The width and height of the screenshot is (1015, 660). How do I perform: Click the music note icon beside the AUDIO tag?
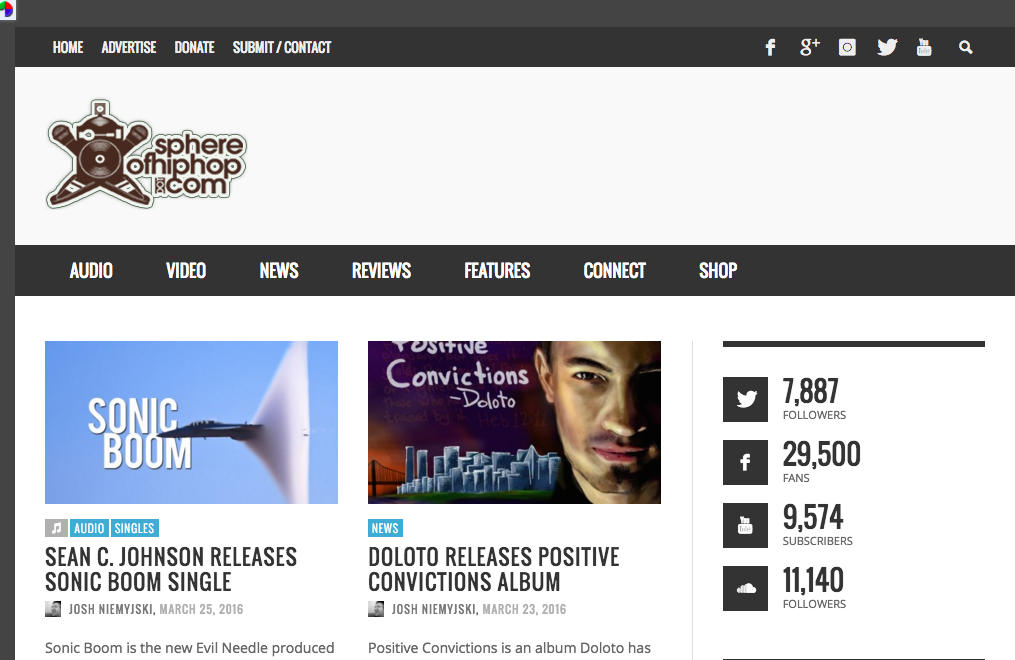pos(56,528)
